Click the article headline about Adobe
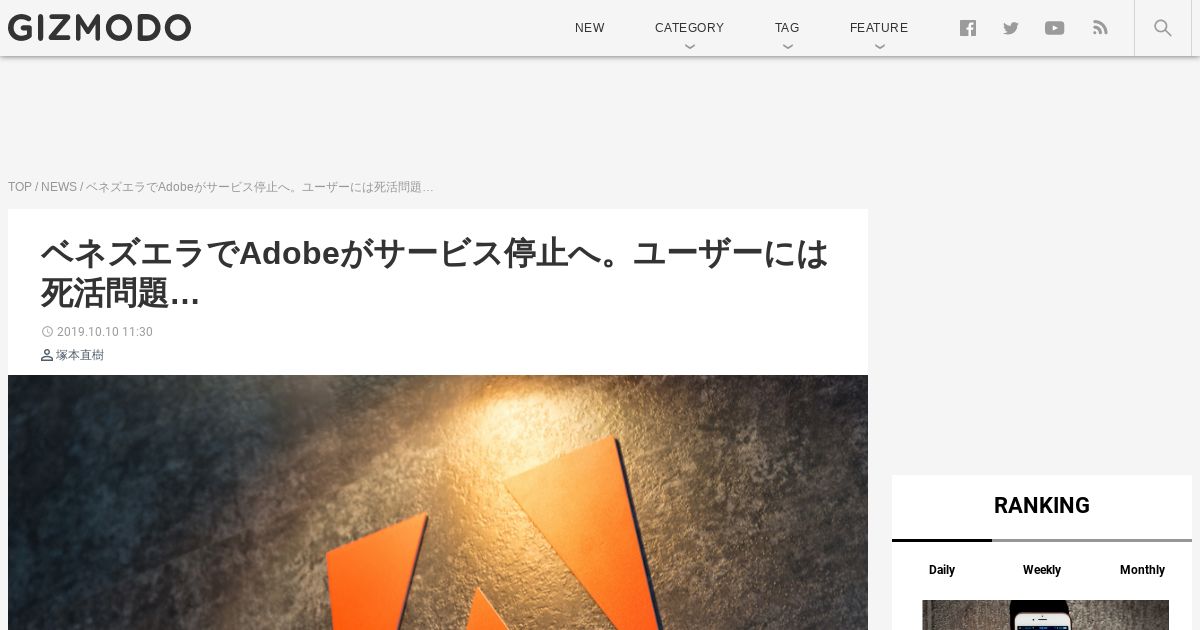 [x=434, y=273]
